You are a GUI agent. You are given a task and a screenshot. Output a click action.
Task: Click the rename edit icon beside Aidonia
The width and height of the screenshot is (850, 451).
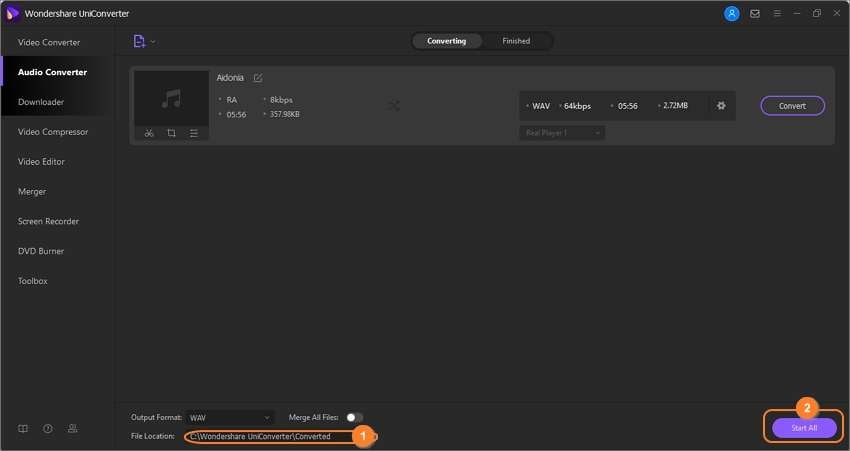258,78
